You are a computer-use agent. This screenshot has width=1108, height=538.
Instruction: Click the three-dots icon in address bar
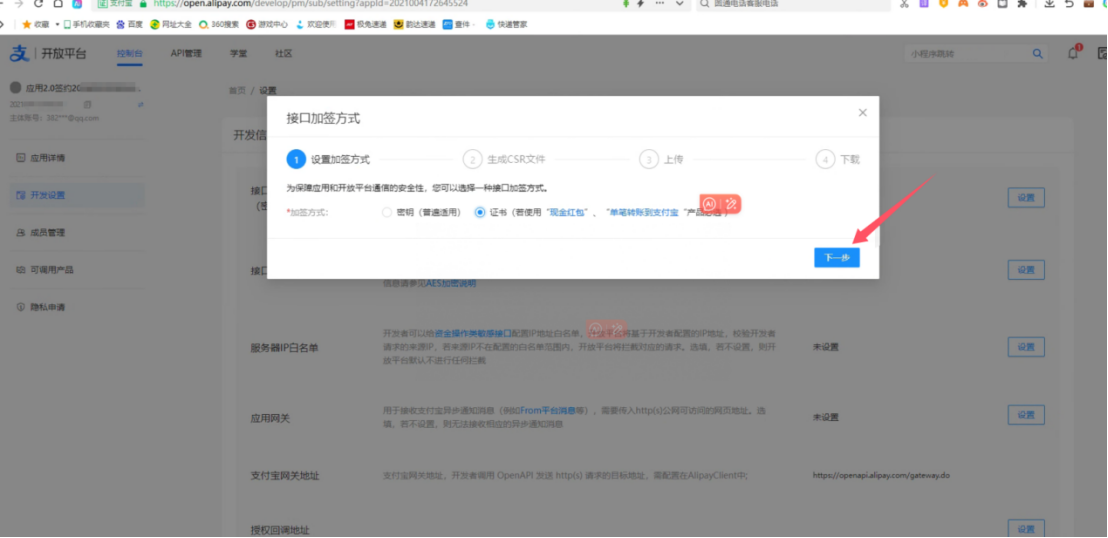click(x=660, y=4)
